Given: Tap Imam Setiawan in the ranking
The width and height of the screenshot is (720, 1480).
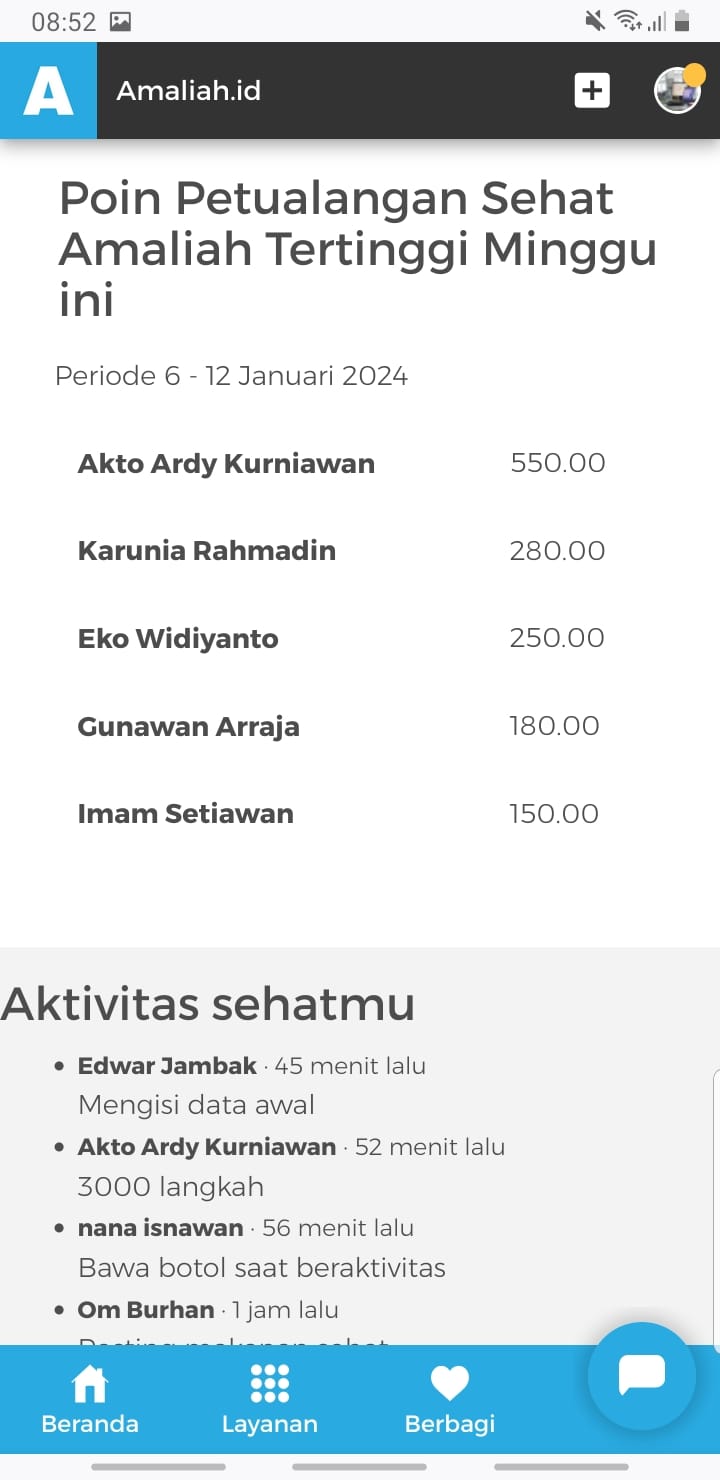Looking at the screenshot, I should pyautogui.click(x=186, y=814).
